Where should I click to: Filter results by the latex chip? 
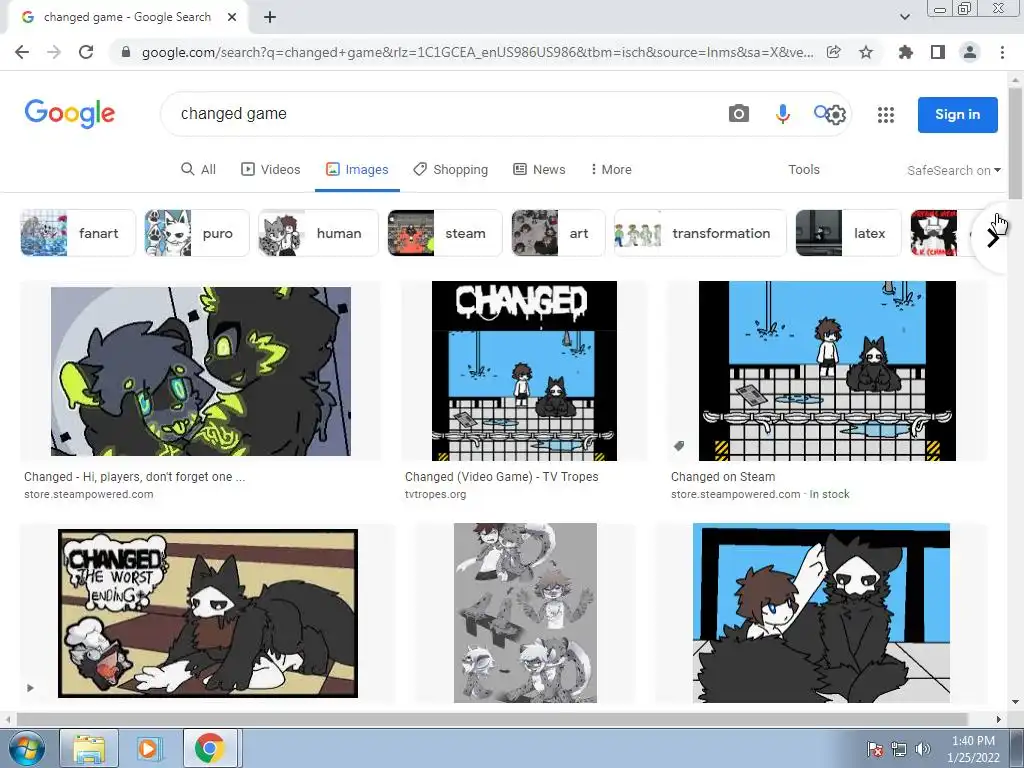coord(848,233)
